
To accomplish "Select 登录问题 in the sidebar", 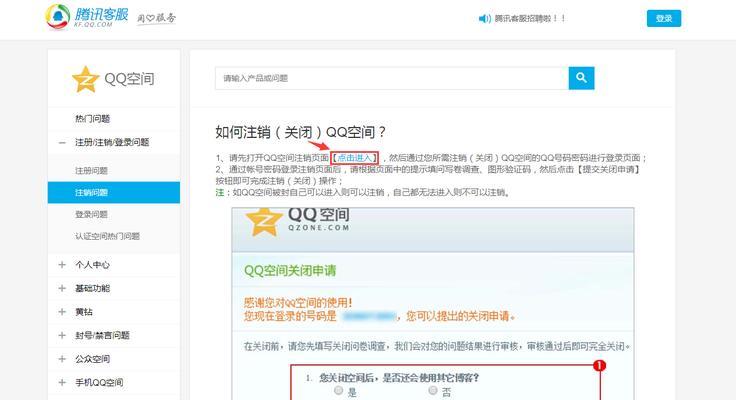I will 91,215.
